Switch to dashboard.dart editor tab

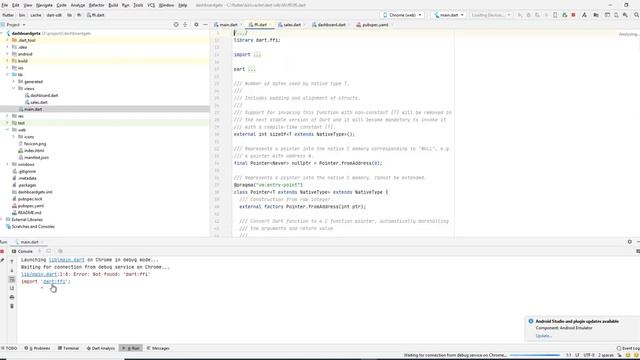pos(330,25)
